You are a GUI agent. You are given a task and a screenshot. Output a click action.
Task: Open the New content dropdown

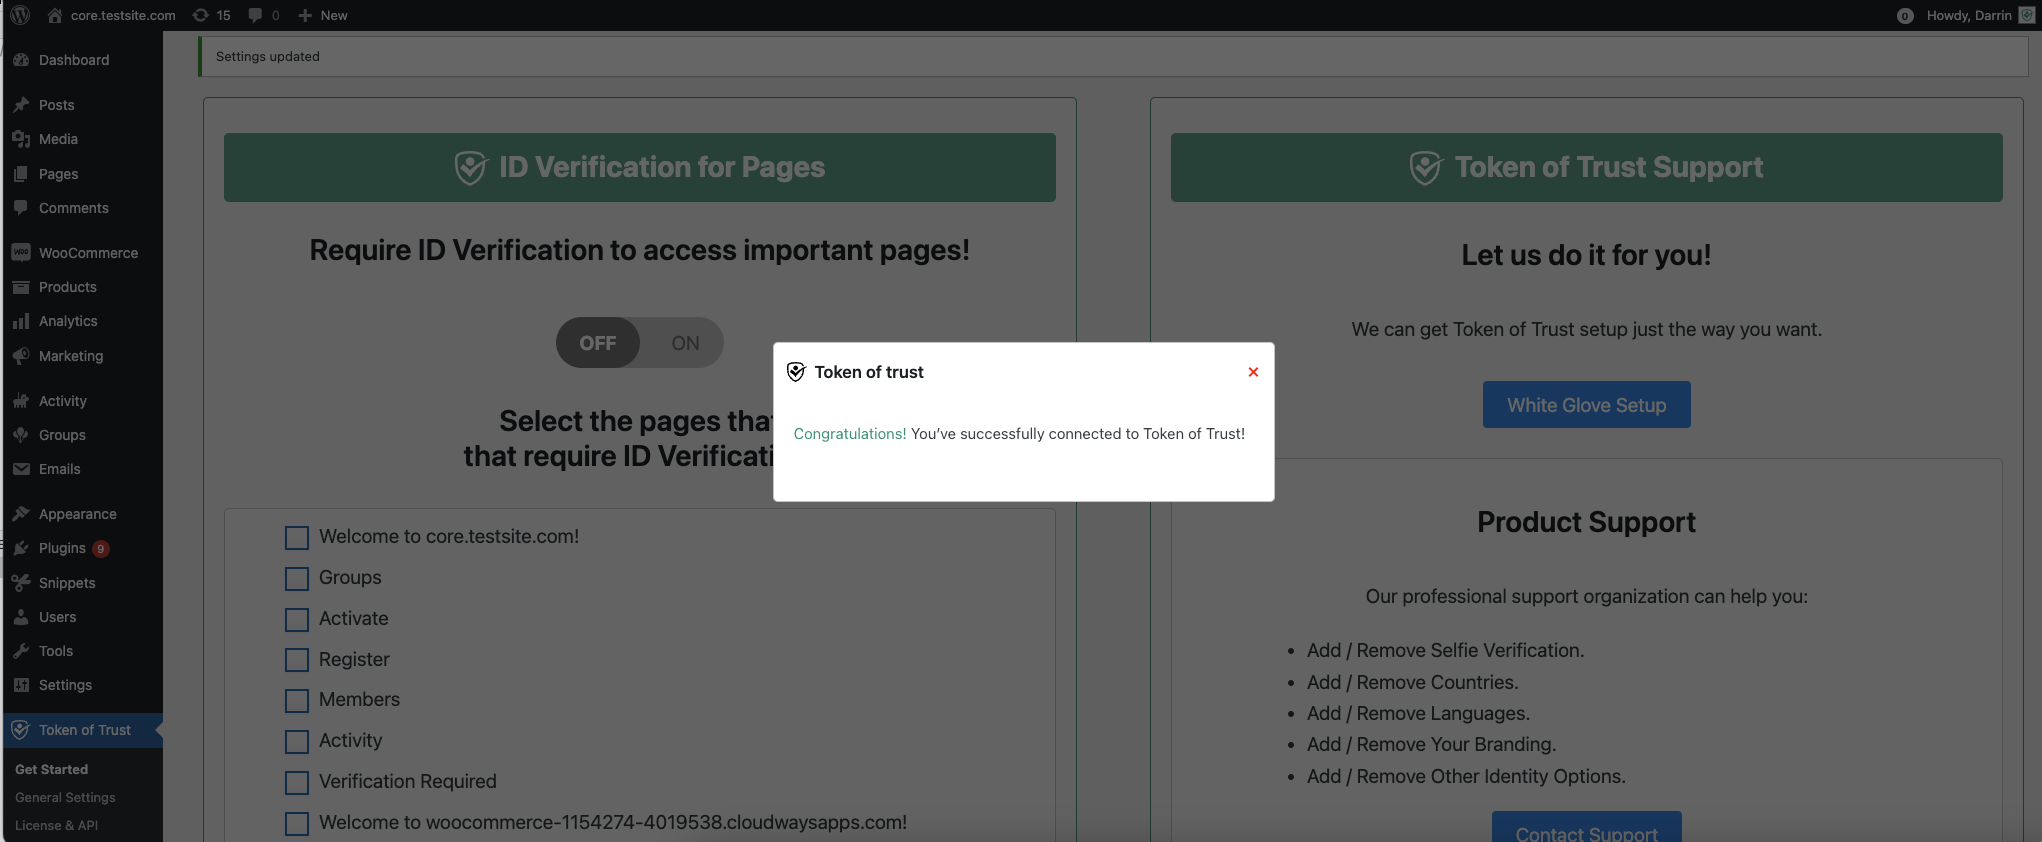(x=323, y=15)
